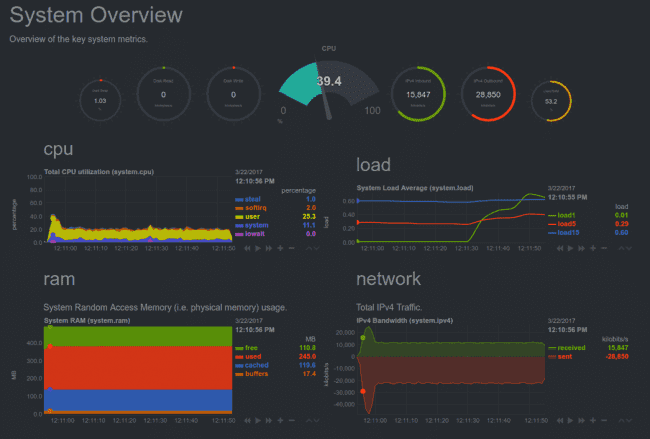Click rewind icon under IPv4 Bandwidth chart

point(560,420)
